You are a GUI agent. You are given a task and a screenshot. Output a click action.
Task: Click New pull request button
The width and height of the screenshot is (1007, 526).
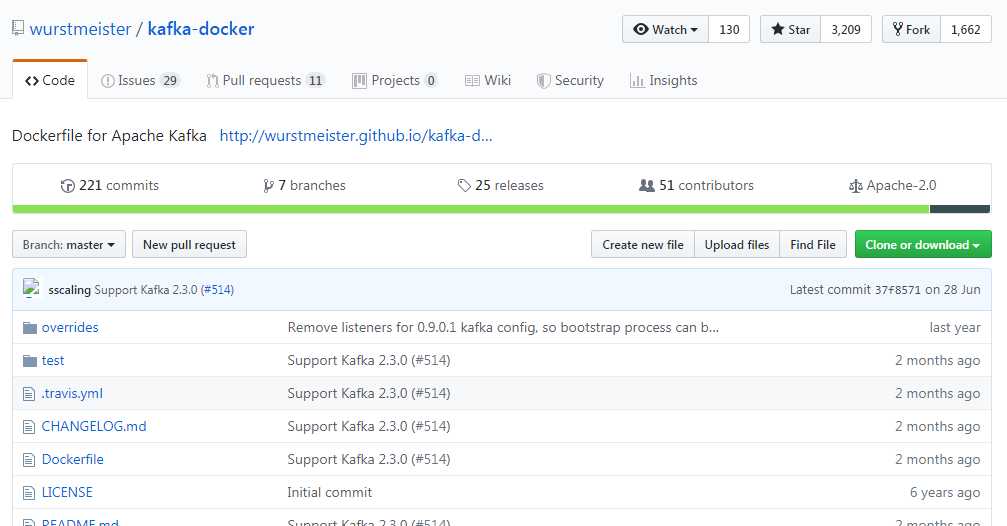point(189,245)
